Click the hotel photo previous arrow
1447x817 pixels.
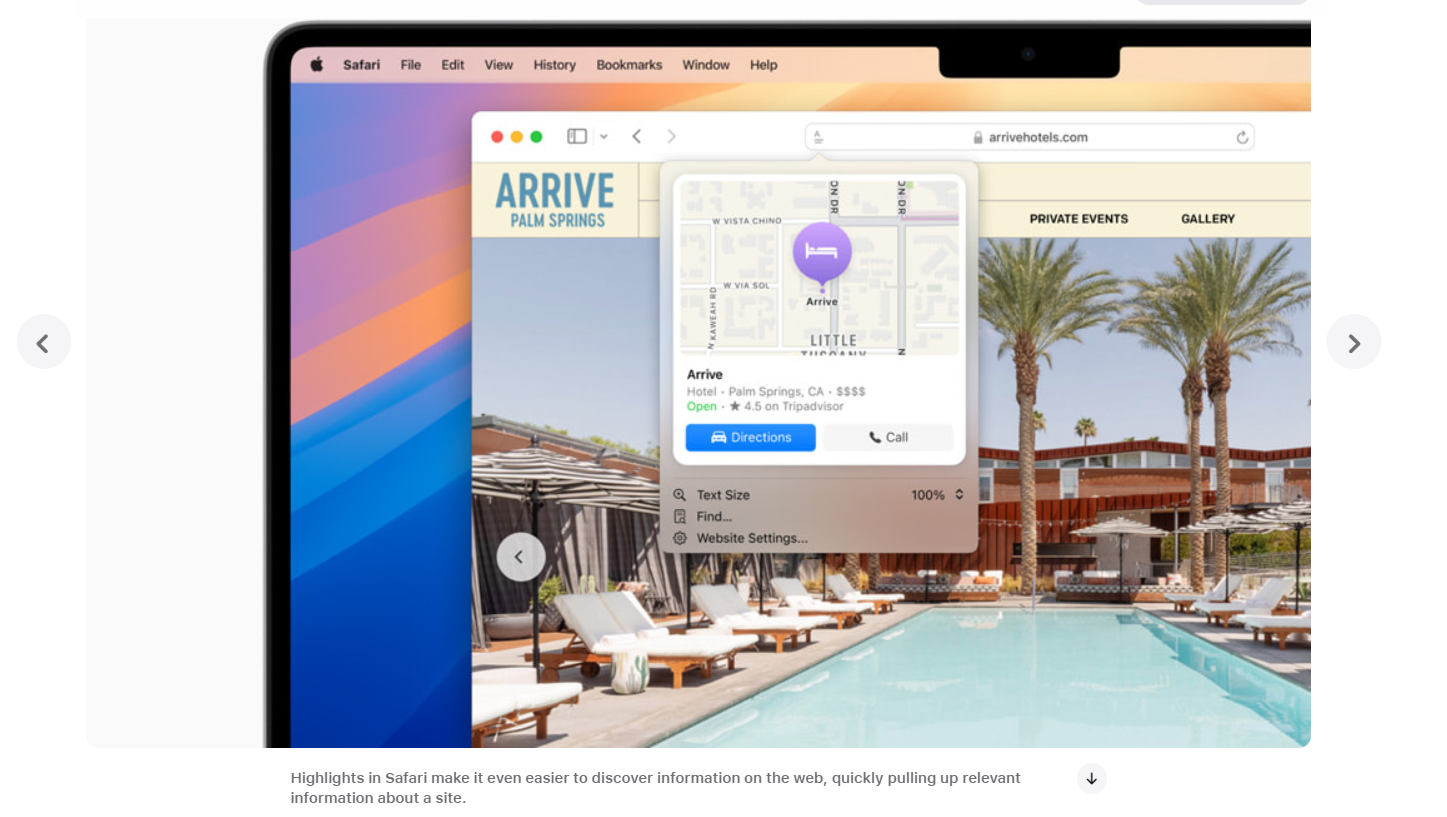click(x=521, y=557)
